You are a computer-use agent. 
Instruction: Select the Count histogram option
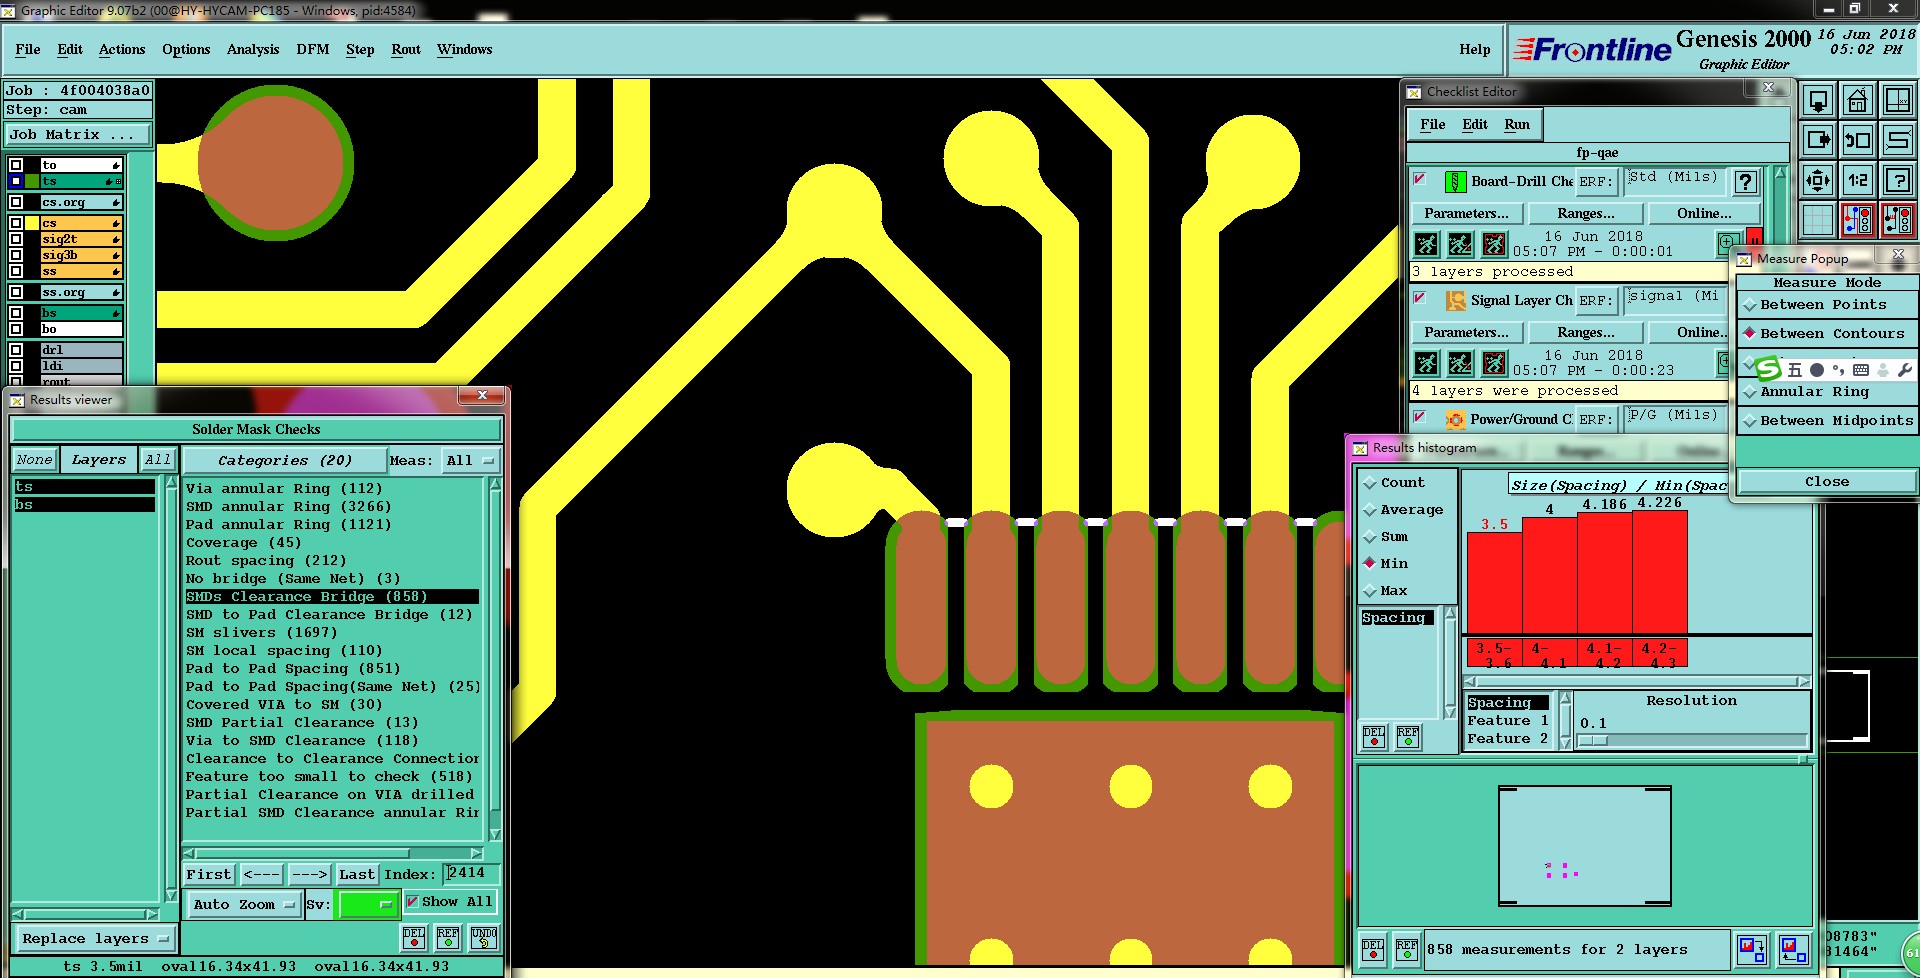(1394, 483)
